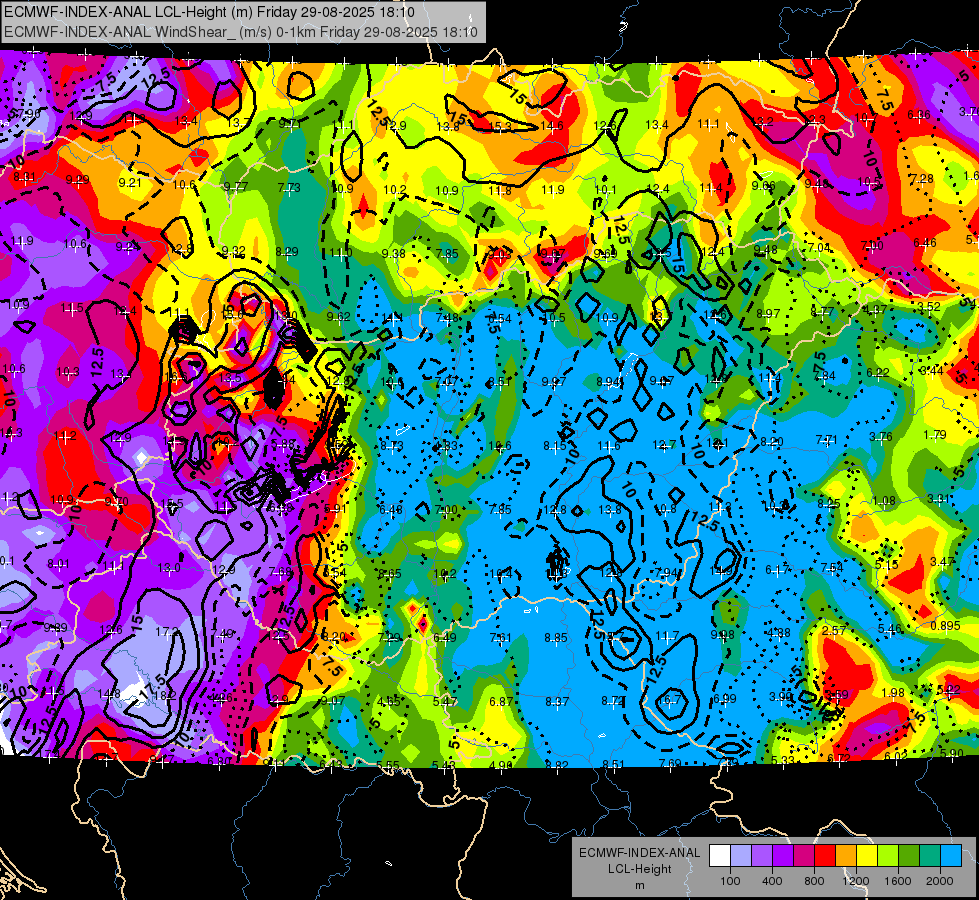Screen dimensions: 979x900
Task: Click the wind shear value 8.29
Action: [x=287, y=252]
